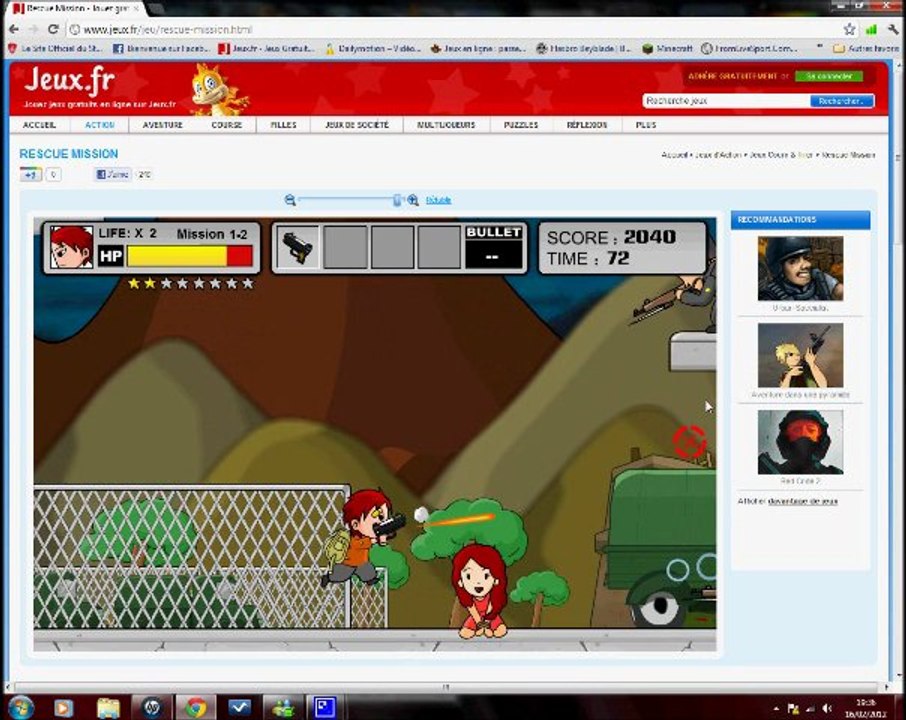Open Windows Media Player from the taskbar

tap(64, 707)
